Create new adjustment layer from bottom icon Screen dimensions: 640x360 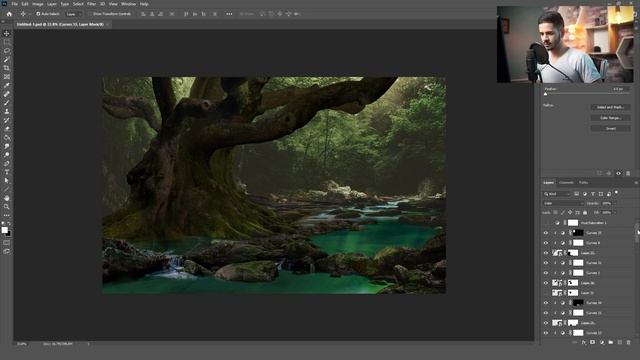coord(602,342)
